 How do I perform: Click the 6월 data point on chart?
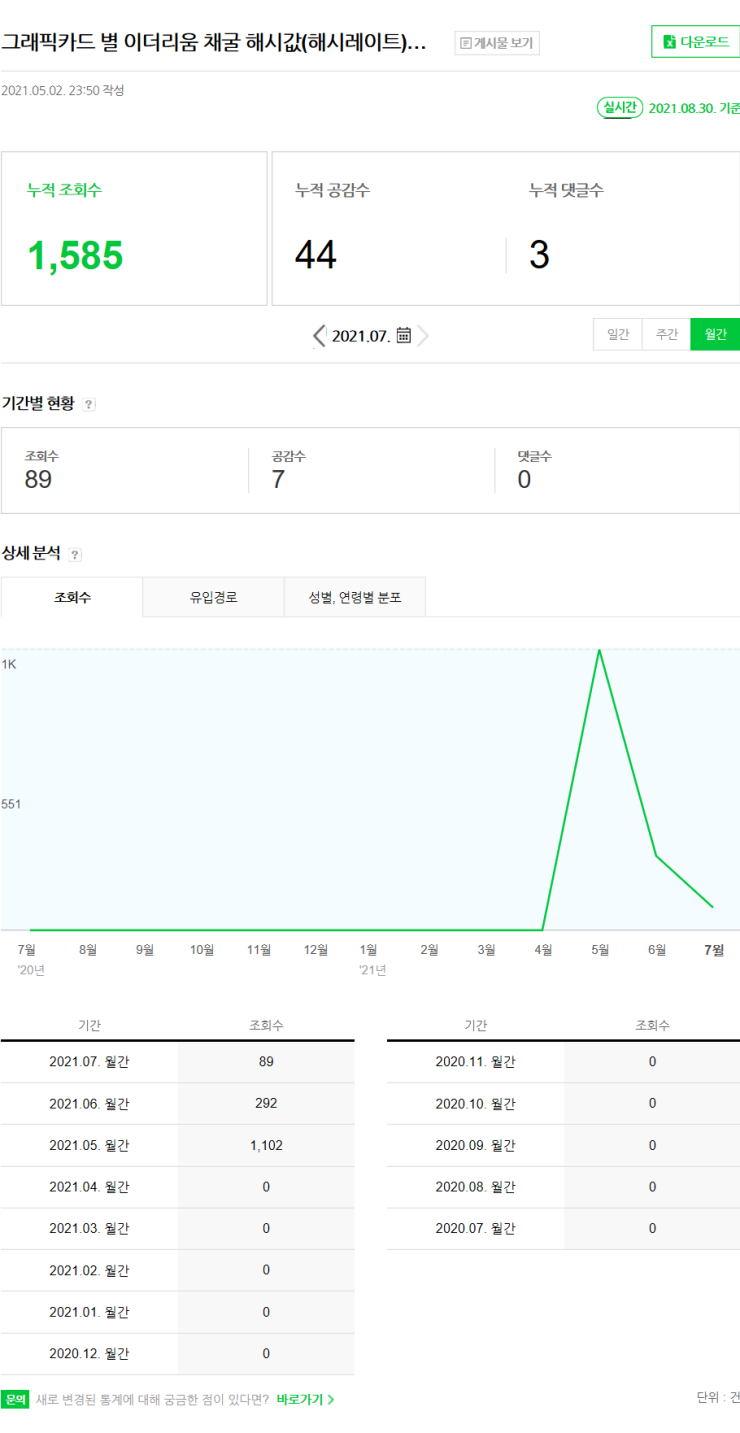click(656, 856)
